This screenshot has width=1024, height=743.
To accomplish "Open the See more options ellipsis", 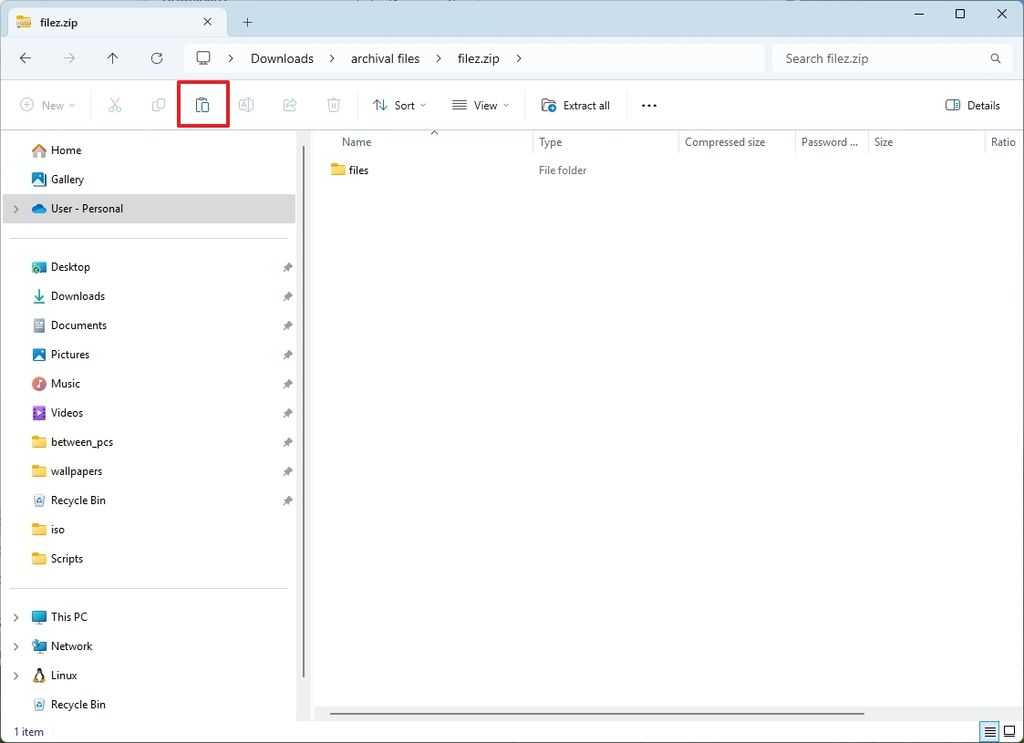I will [648, 105].
